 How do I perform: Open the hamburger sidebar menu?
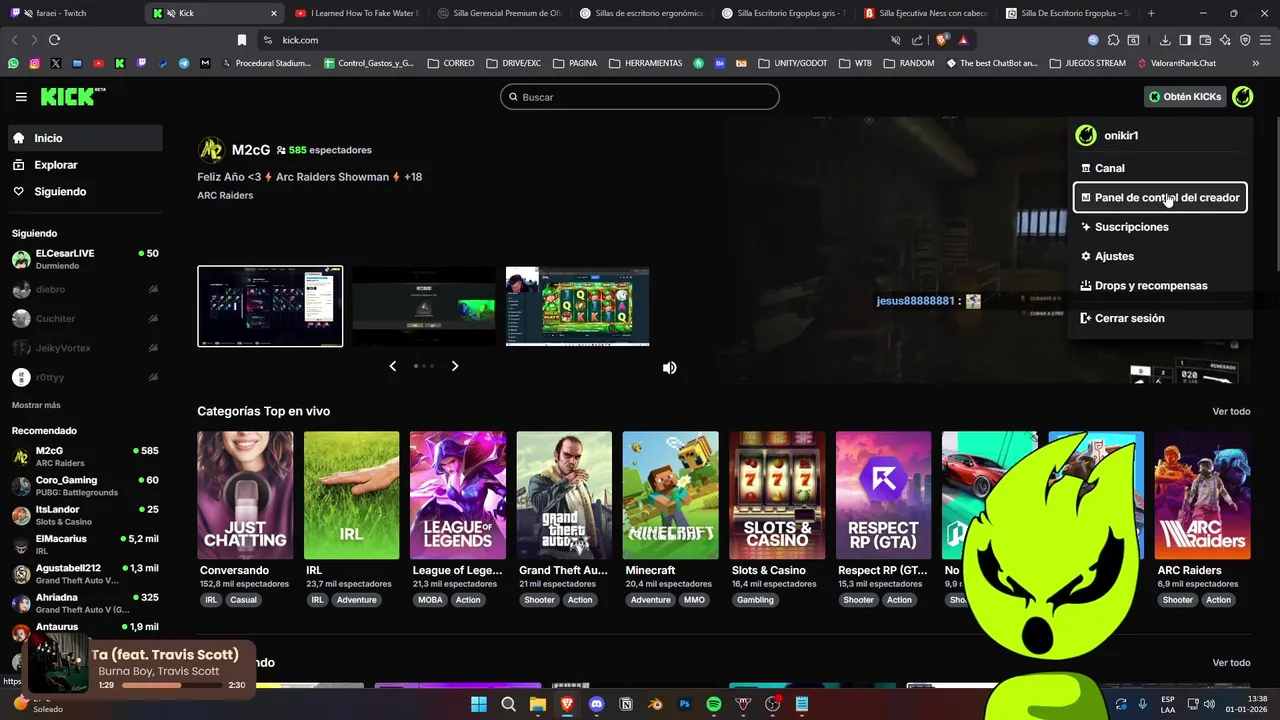coord(21,97)
